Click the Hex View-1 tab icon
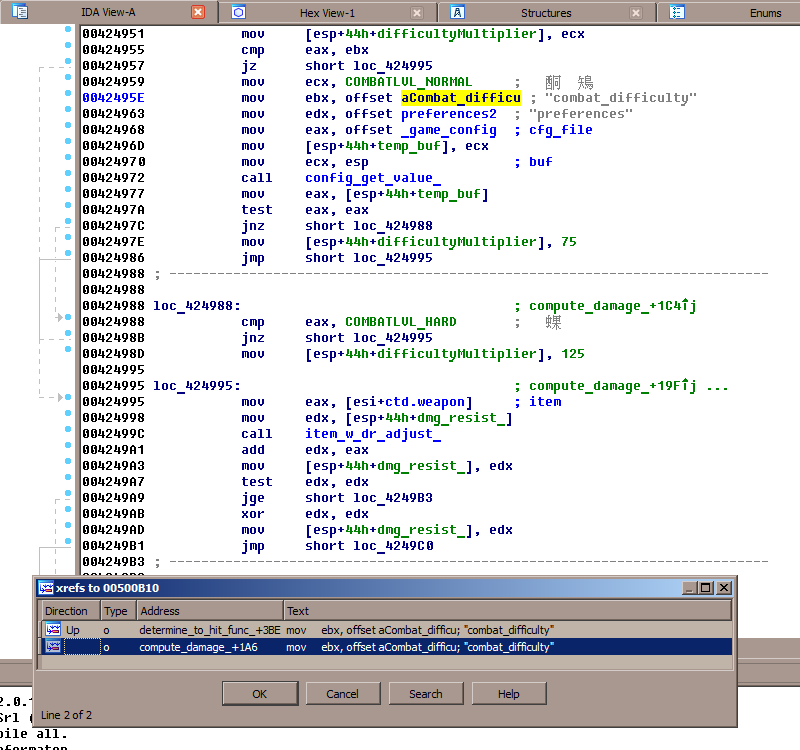This screenshot has width=800, height=750. pyautogui.click(x=238, y=12)
